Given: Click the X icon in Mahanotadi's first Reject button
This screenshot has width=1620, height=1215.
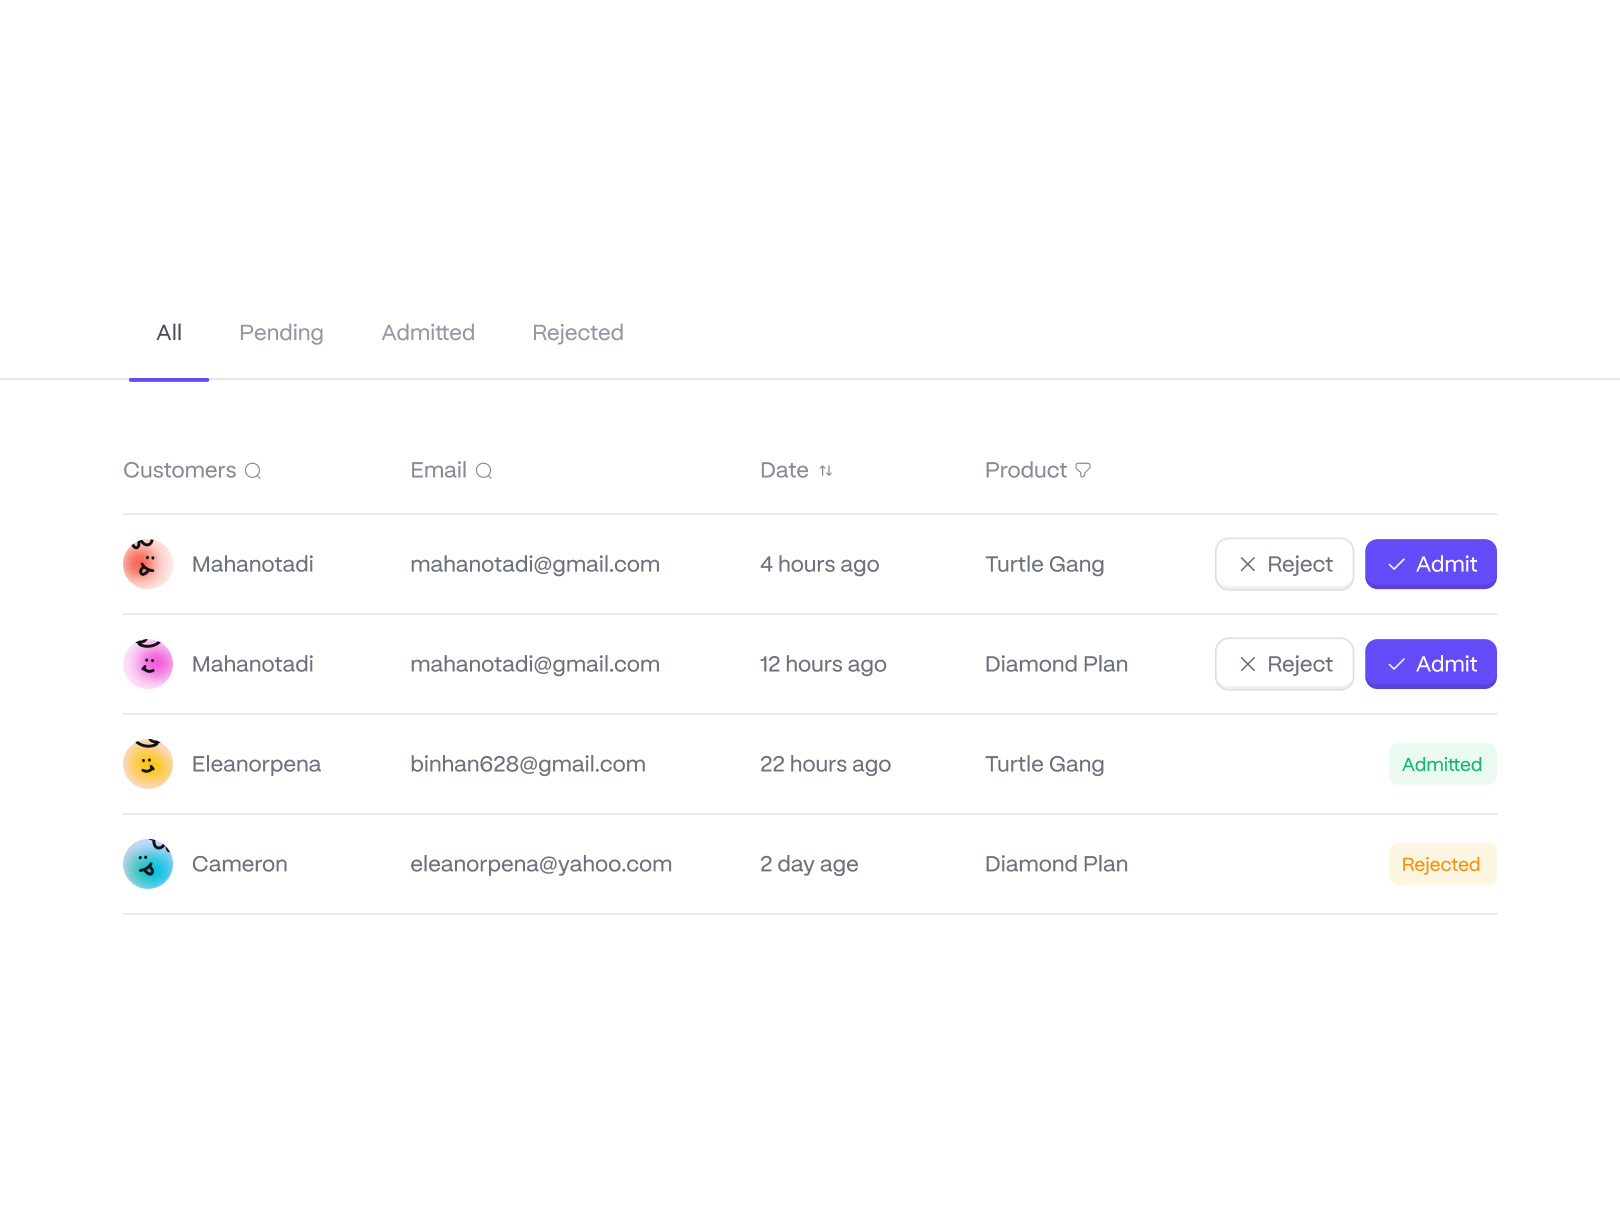Looking at the screenshot, I should pyautogui.click(x=1247, y=564).
